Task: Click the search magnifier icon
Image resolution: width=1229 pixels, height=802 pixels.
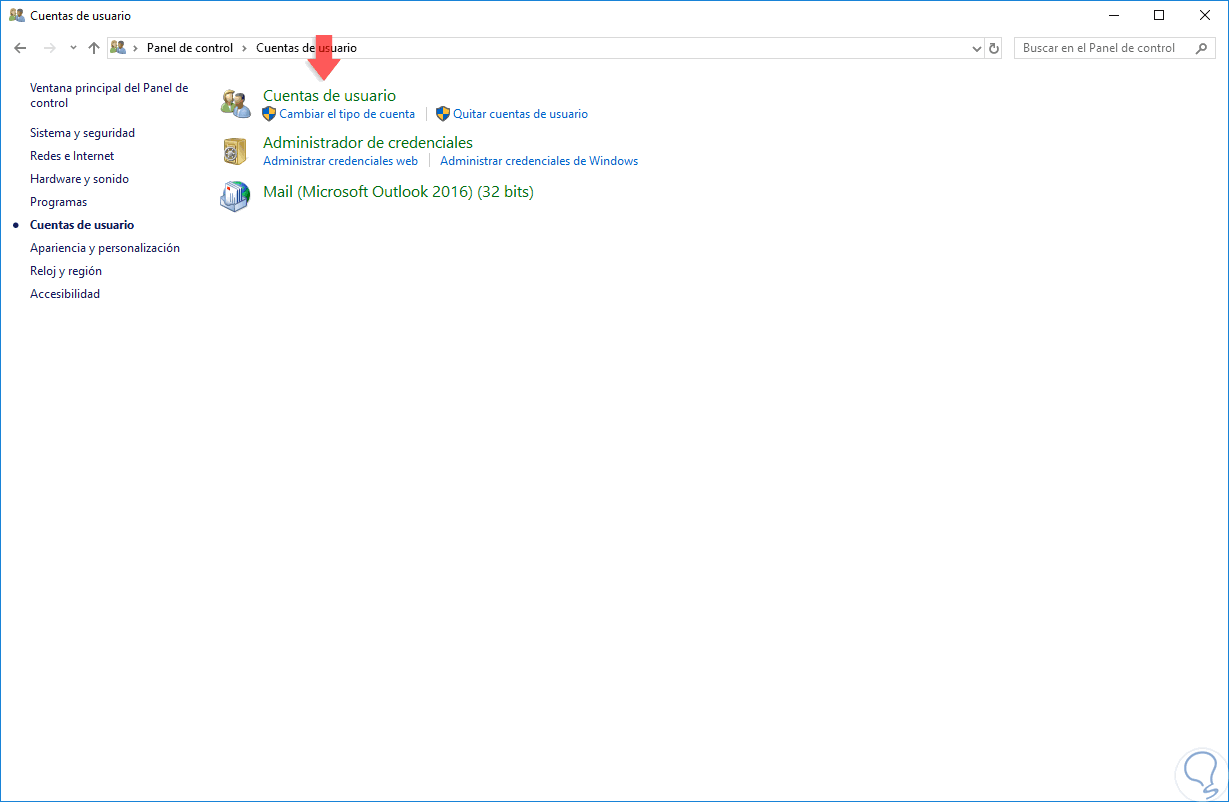Action: tap(1202, 48)
